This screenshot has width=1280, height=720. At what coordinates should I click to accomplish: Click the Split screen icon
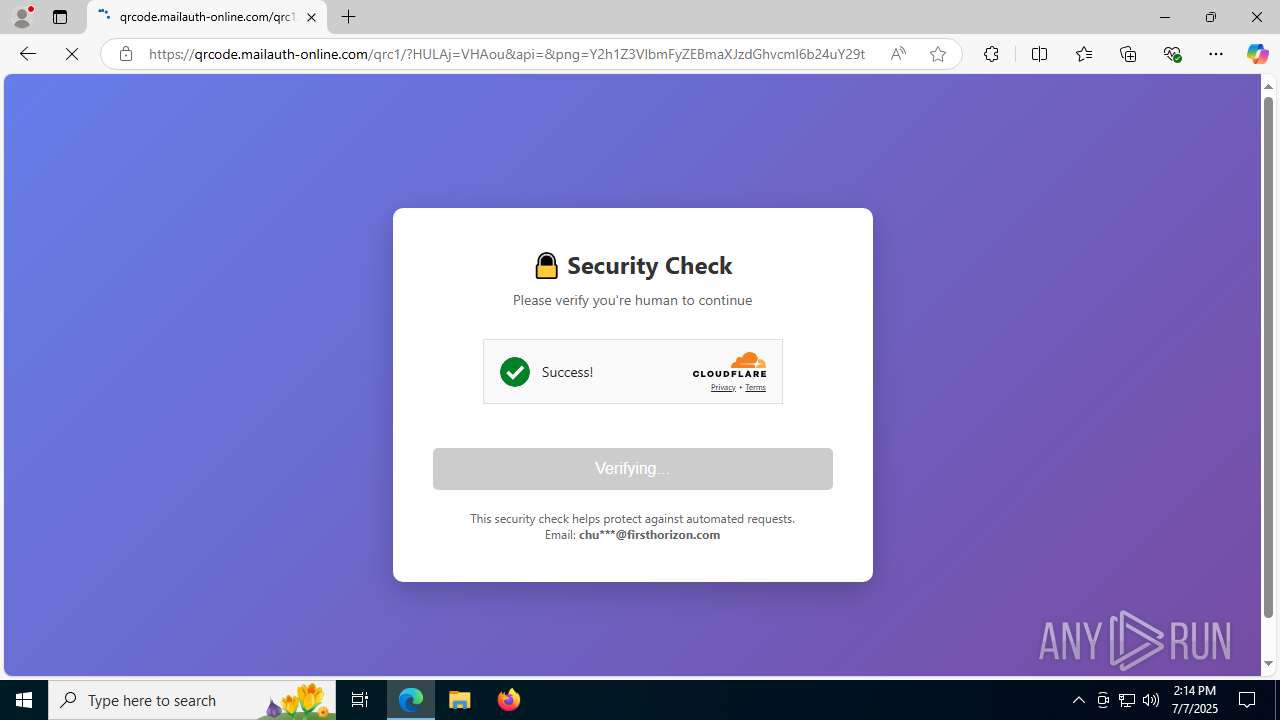pos(1039,54)
